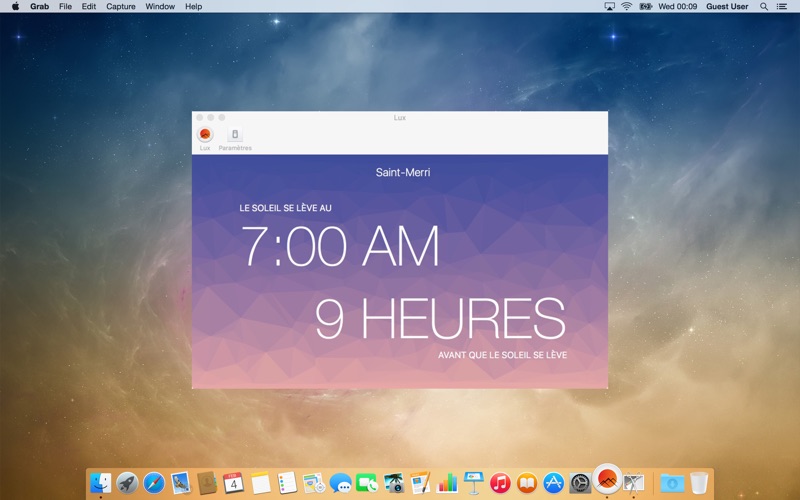
Task: Open Calendar icon in Dock
Action: click(234, 483)
